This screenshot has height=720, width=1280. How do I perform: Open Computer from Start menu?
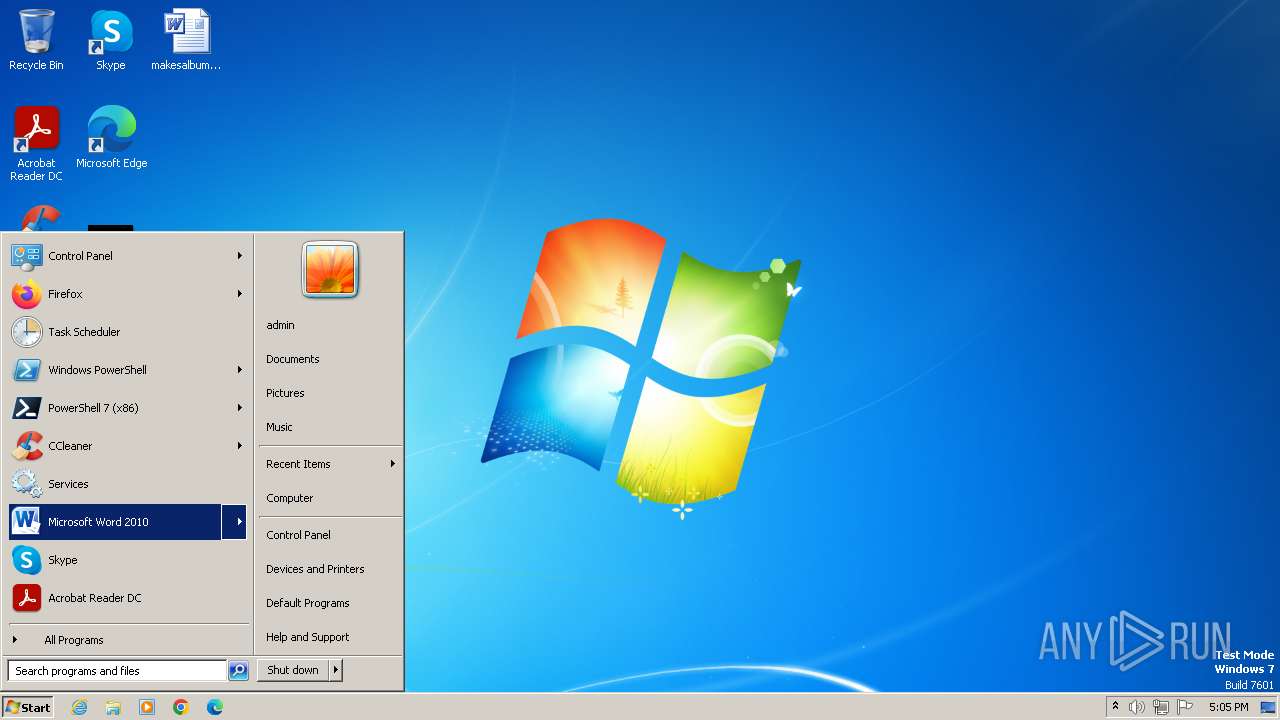[x=330, y=498]
